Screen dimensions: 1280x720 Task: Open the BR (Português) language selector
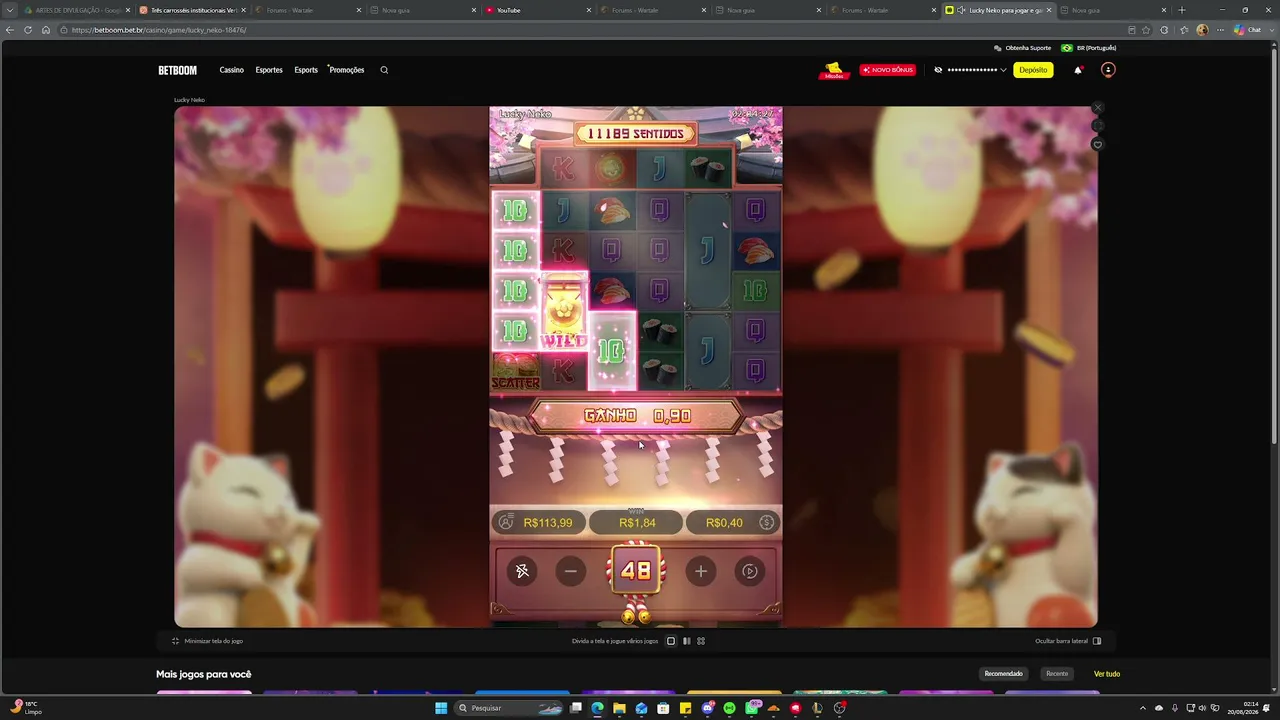coord(1089,48)
